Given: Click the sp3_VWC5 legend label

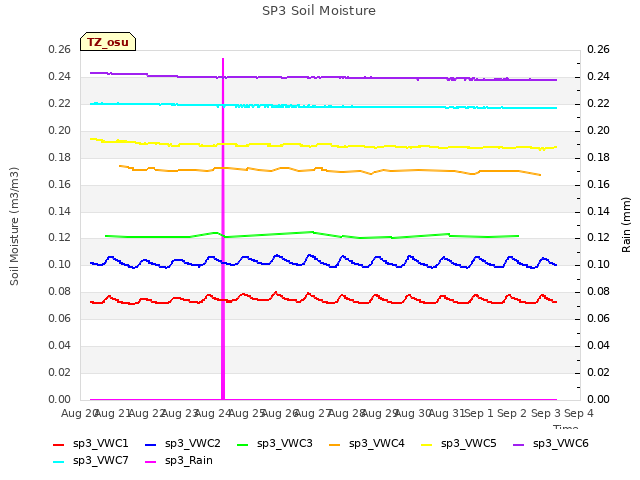Looking at the screenshot, I should tap(469, 444).
